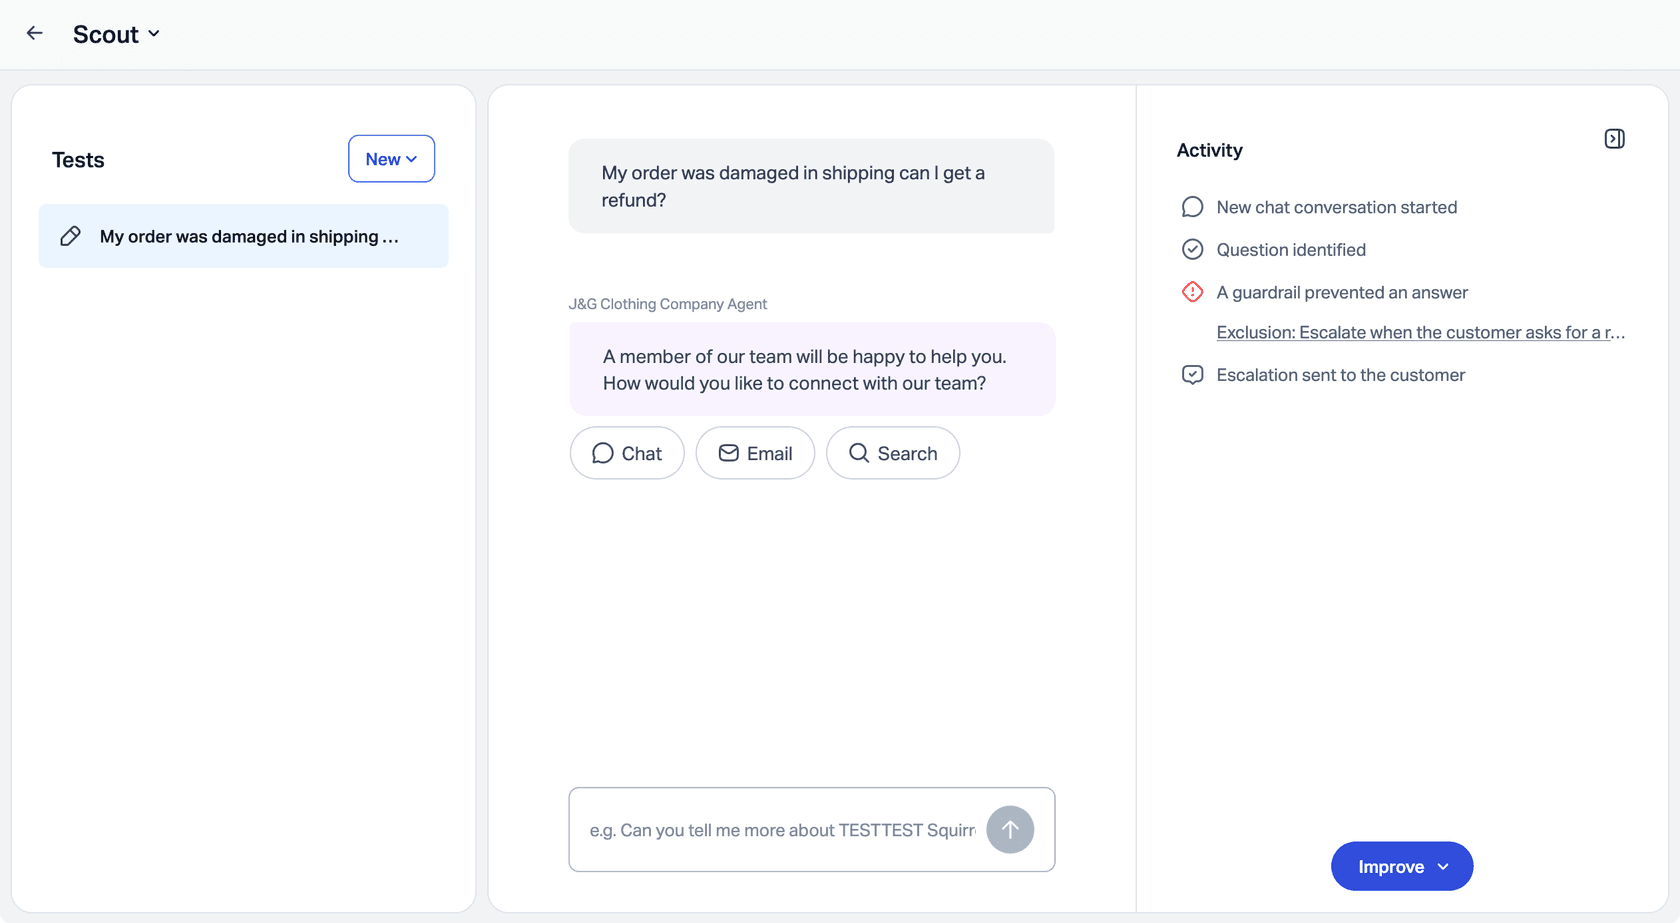Open the New test dropdown
Viewport: 1680px width, 923px height.
[x=391, y=159]
